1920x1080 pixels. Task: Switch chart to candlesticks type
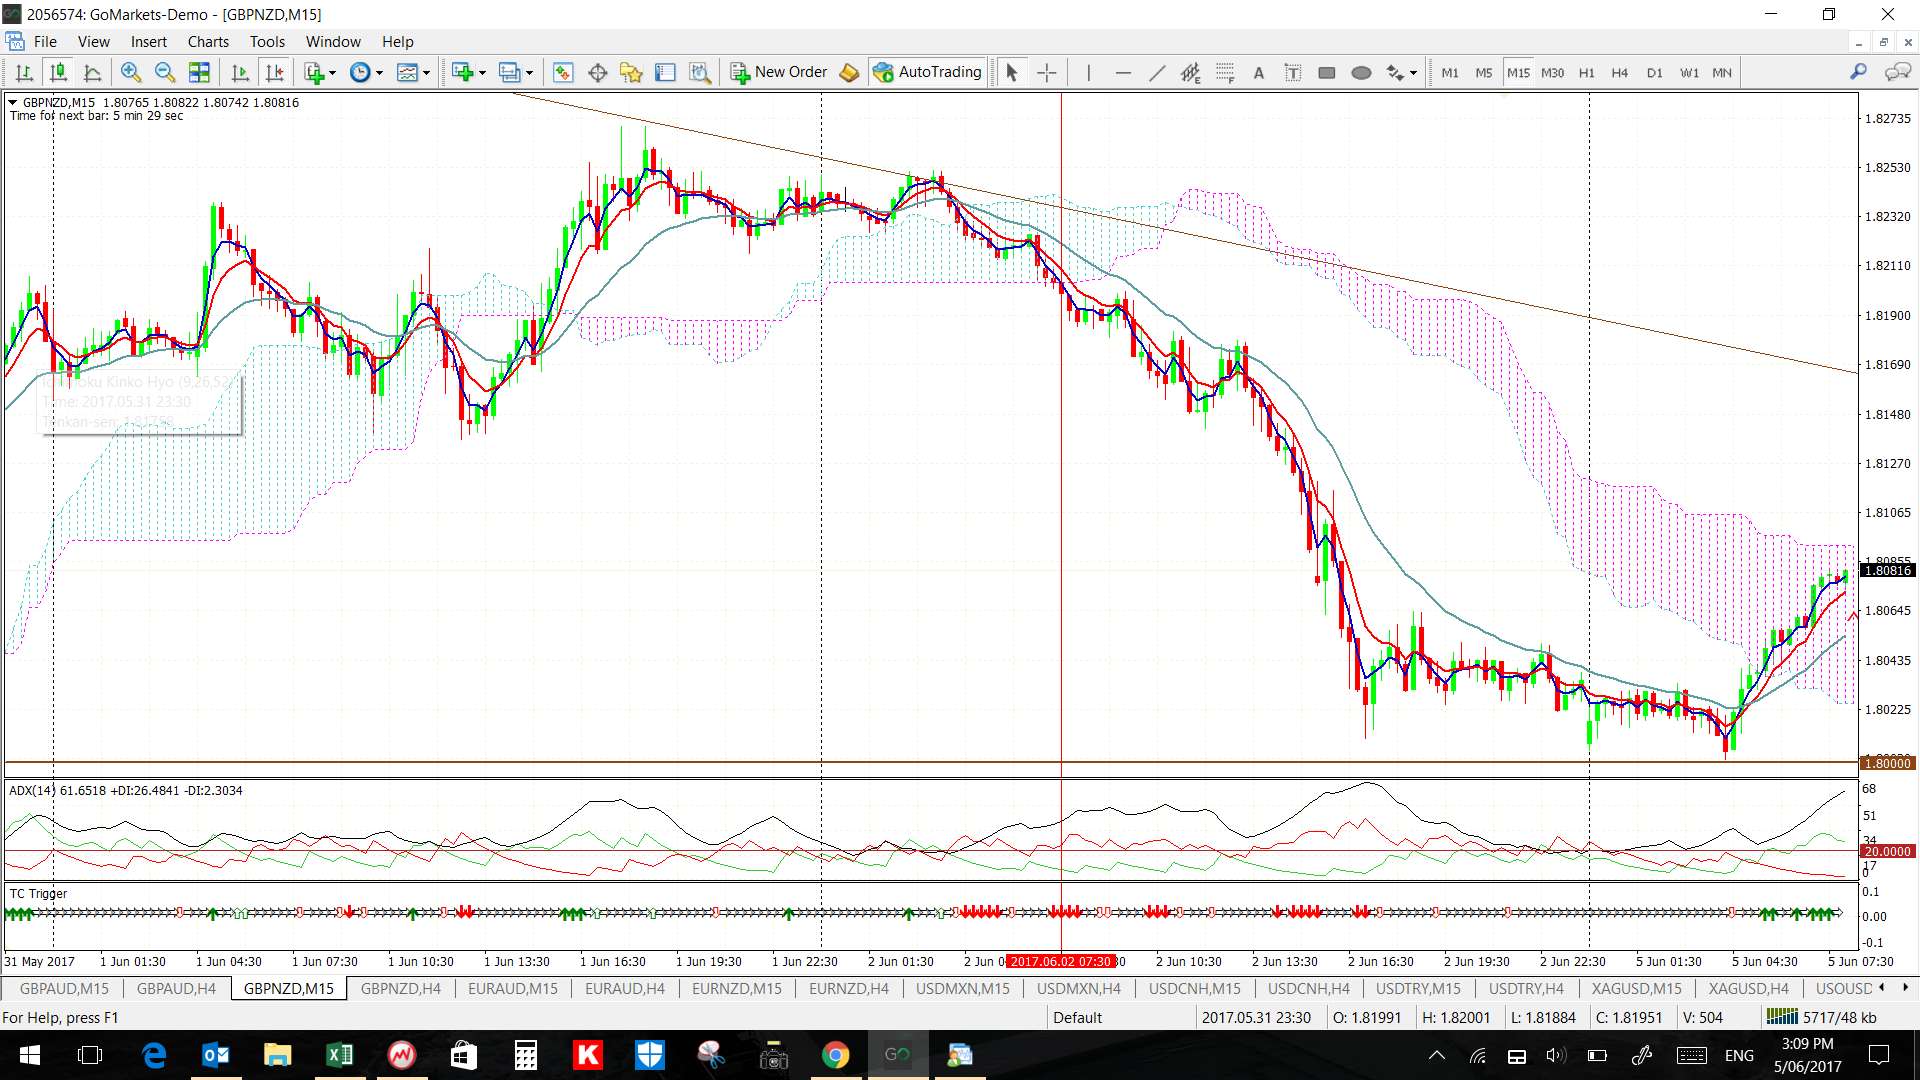click(x=58, y=72)
